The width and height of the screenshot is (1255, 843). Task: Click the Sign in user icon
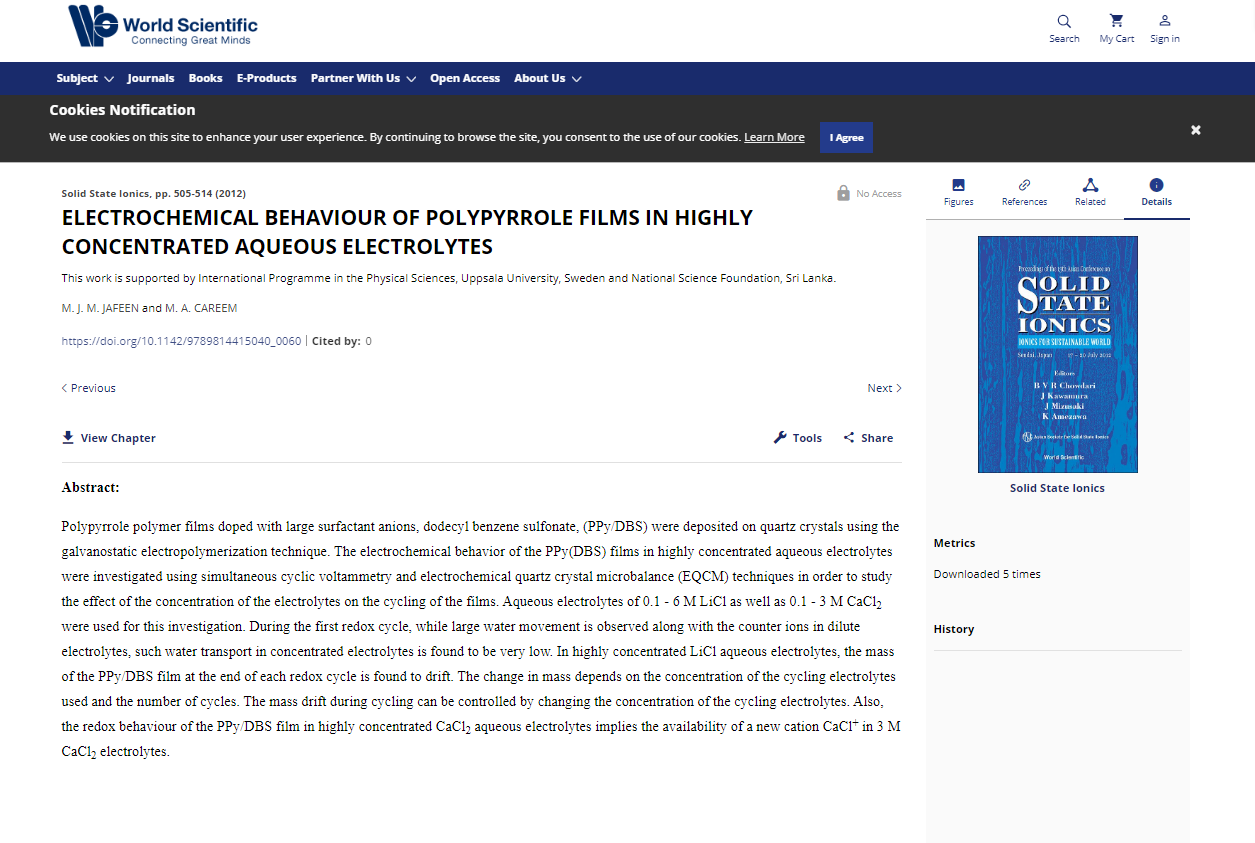click(x=1164, y=21)
